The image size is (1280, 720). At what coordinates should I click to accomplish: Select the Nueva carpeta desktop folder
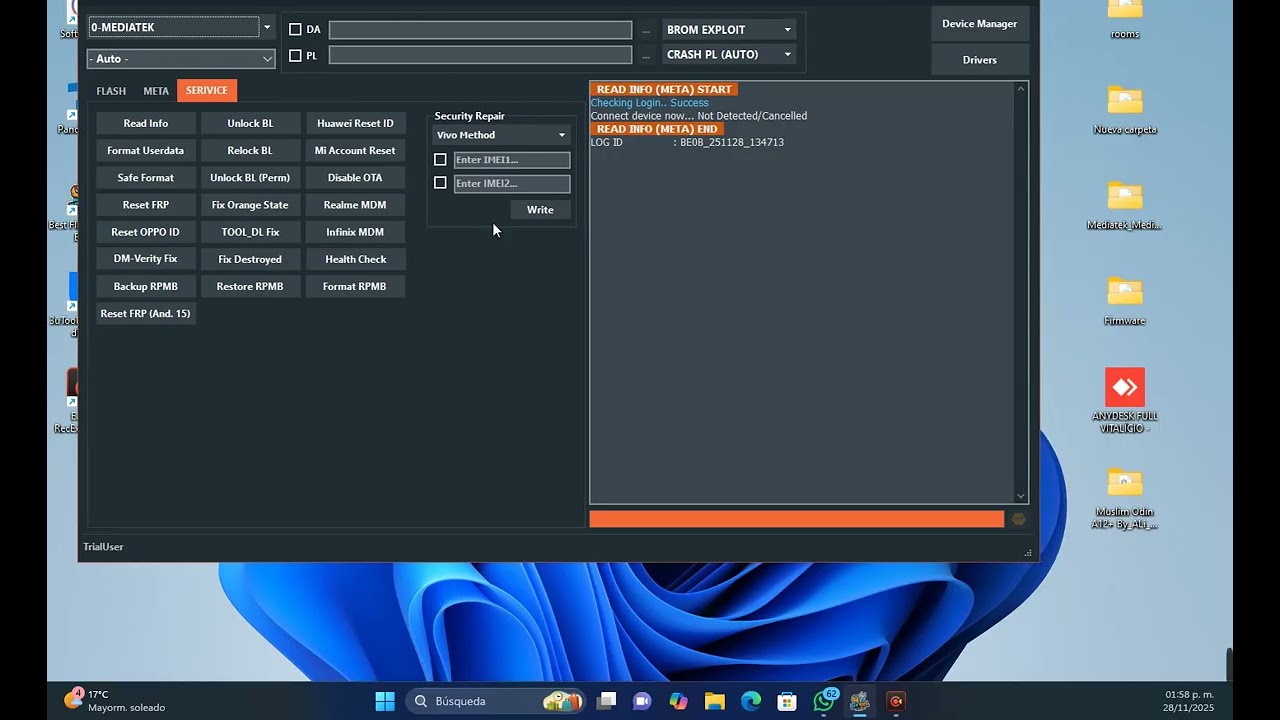click(1125, 110)
